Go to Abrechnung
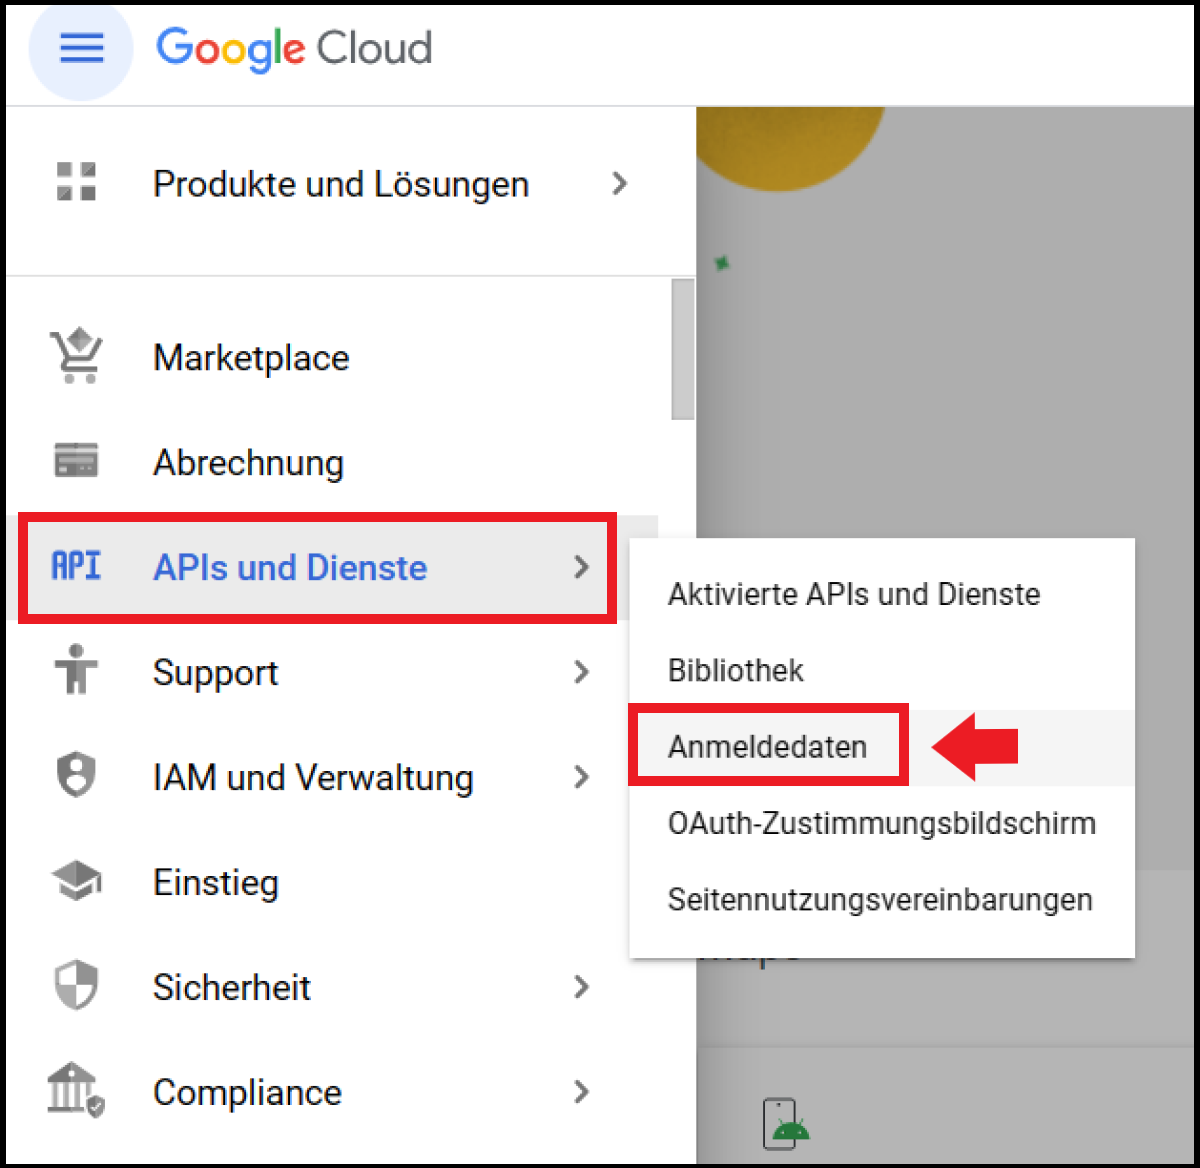 (x=248, y=463)
